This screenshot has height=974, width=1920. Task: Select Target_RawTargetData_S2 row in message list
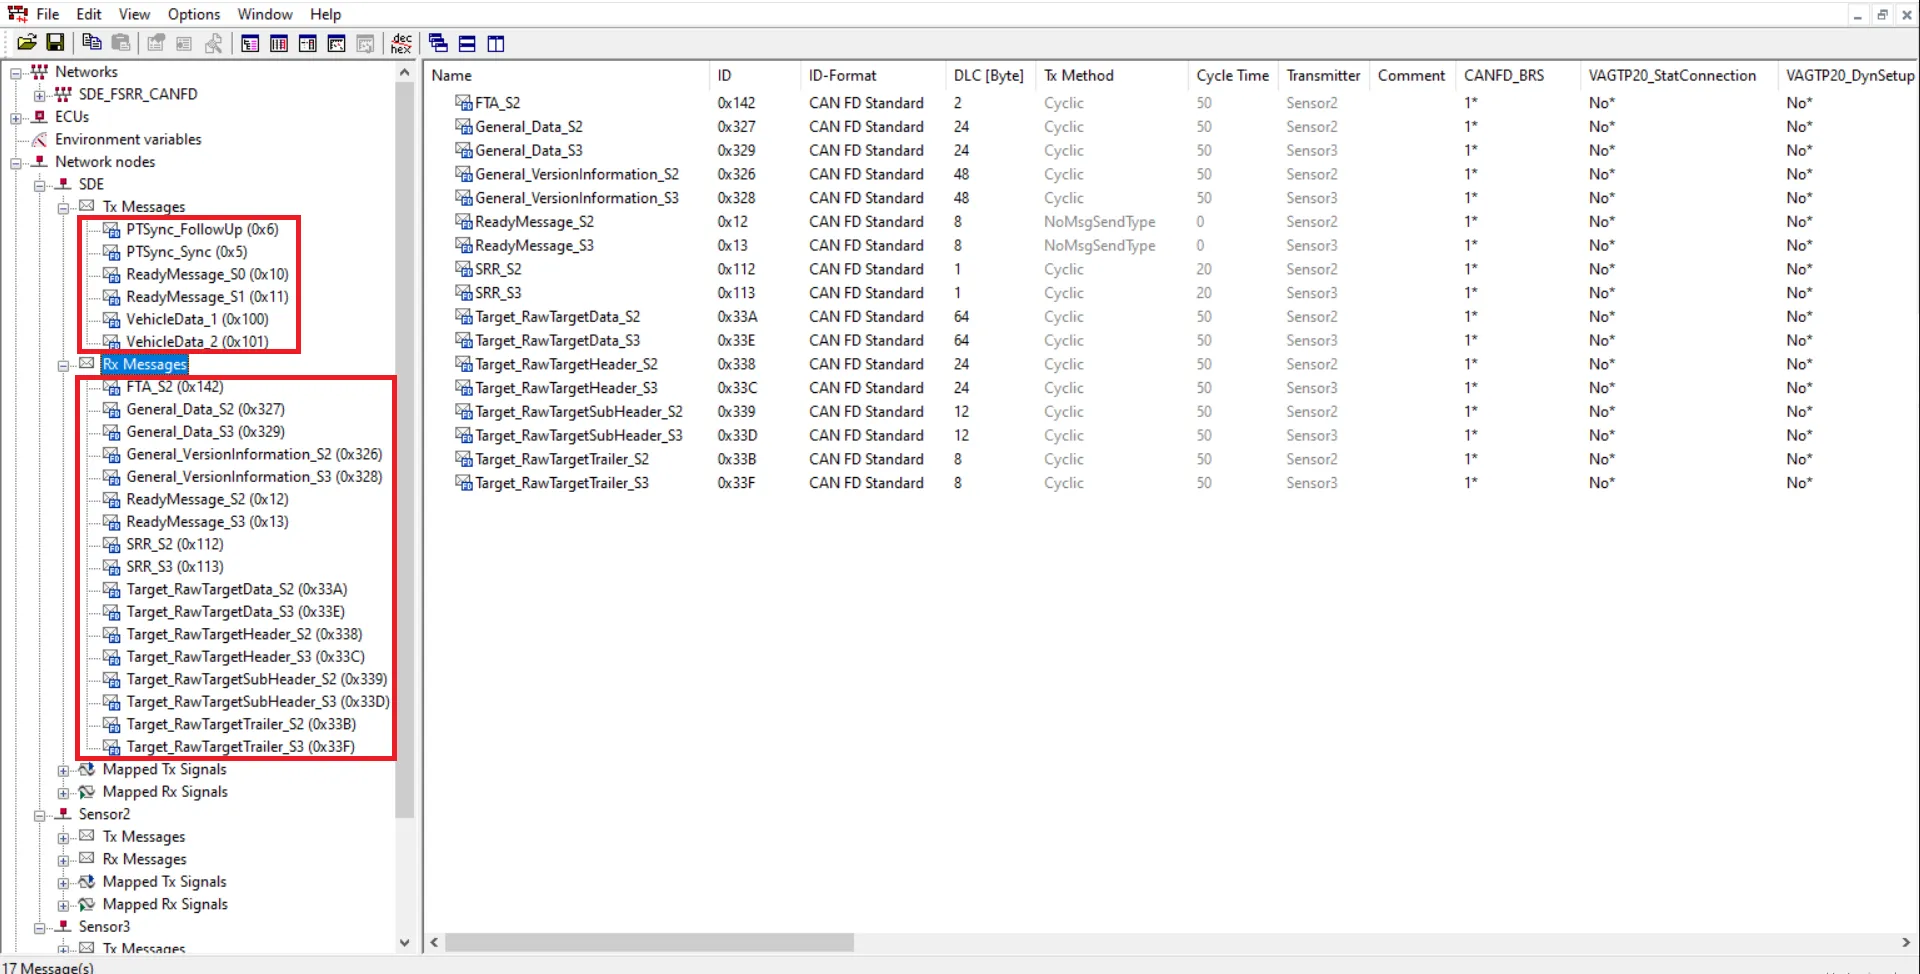[557, 317]
